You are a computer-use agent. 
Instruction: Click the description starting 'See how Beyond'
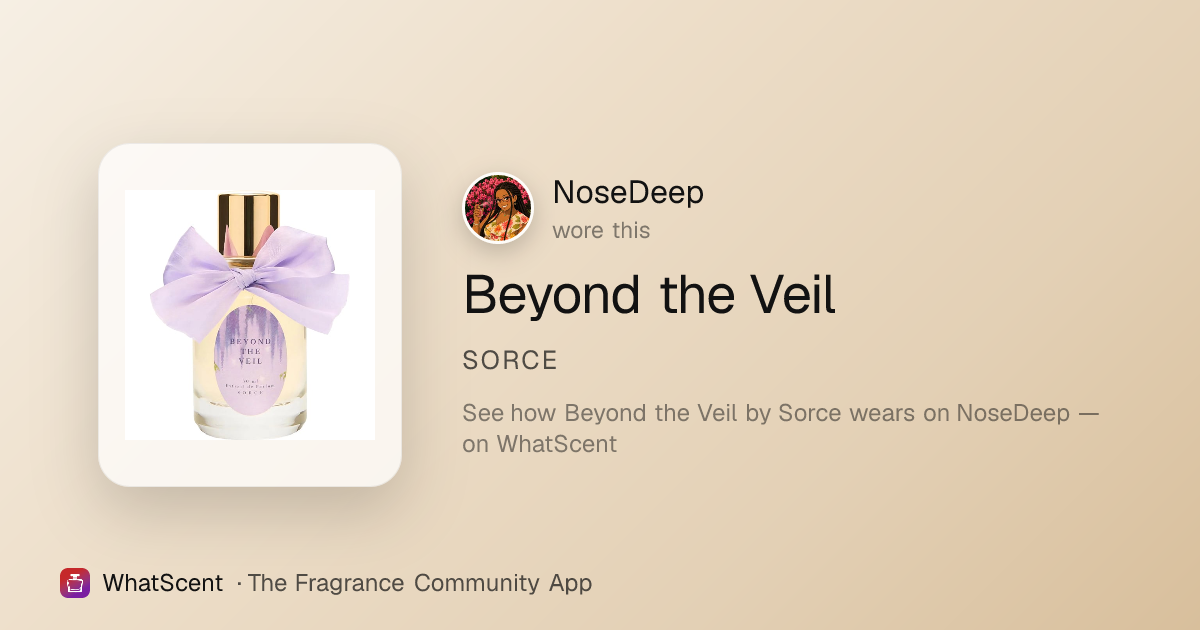click(780, 428)
